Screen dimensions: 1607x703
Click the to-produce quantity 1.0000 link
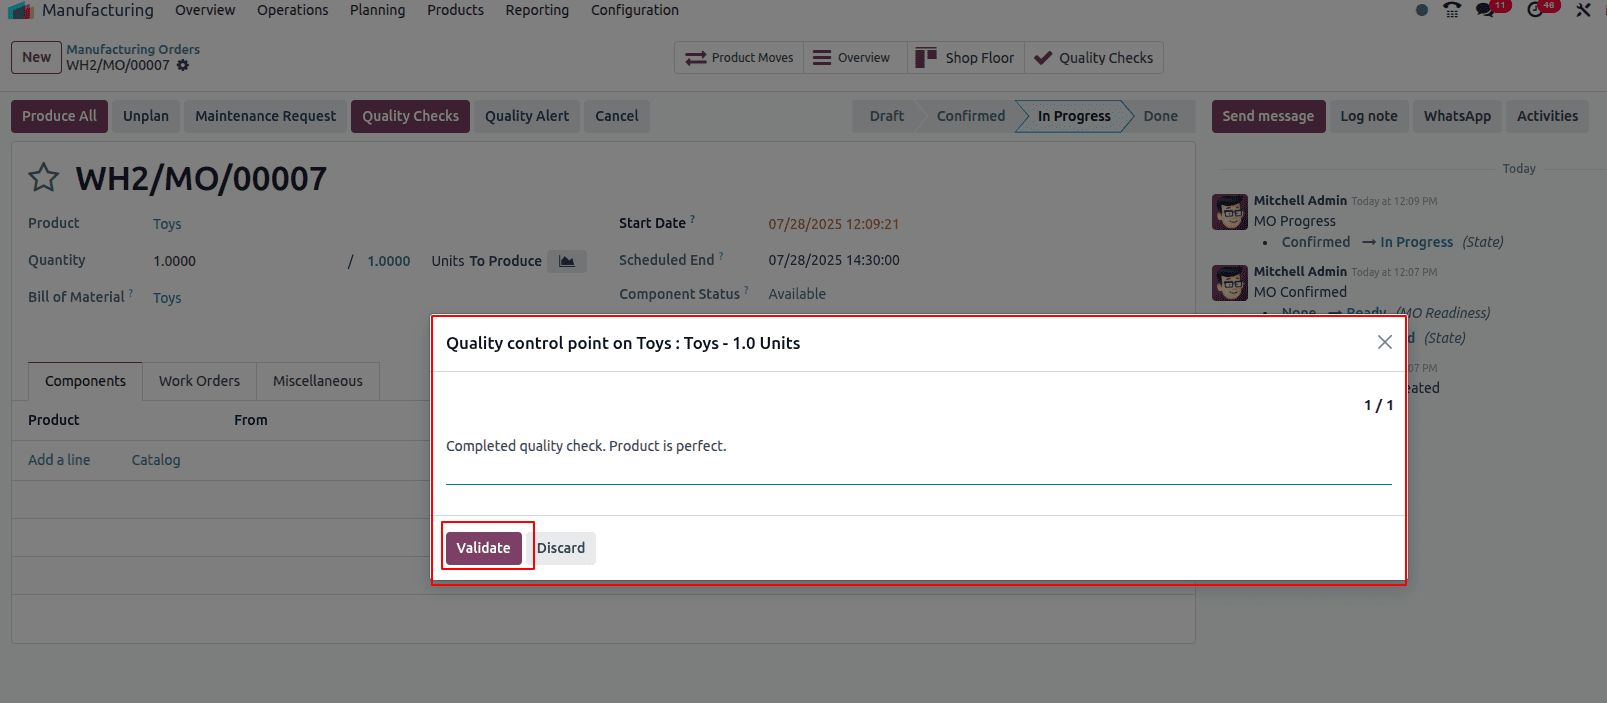(389, 261)
